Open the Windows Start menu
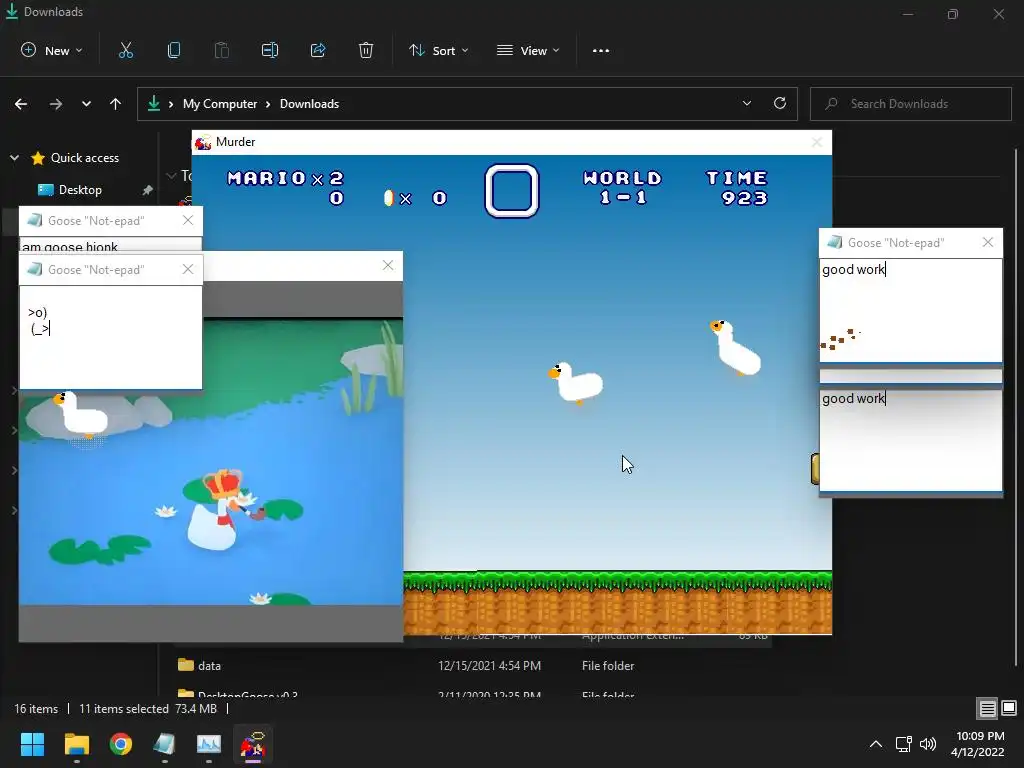The height and width of the screenshot is (768, 1024). pos(32,744)
